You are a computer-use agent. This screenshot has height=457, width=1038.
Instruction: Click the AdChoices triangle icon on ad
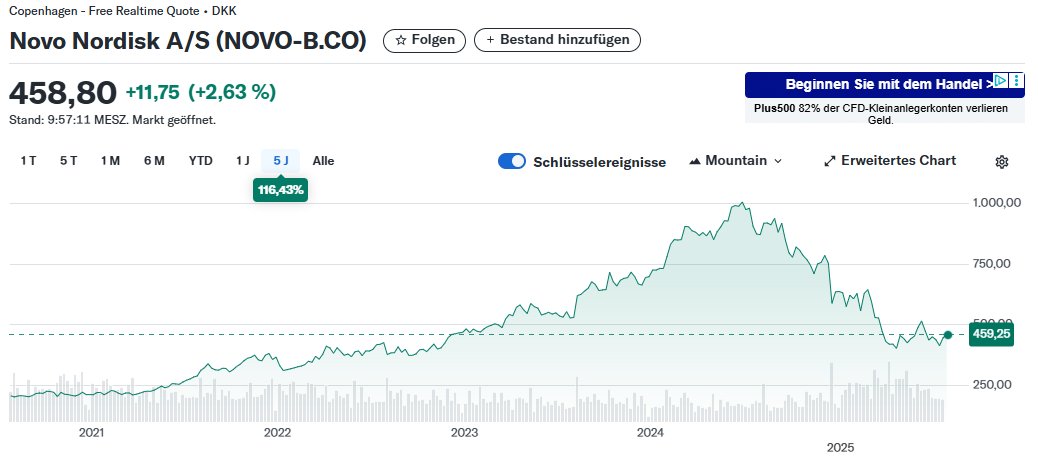pos(1000,81)
